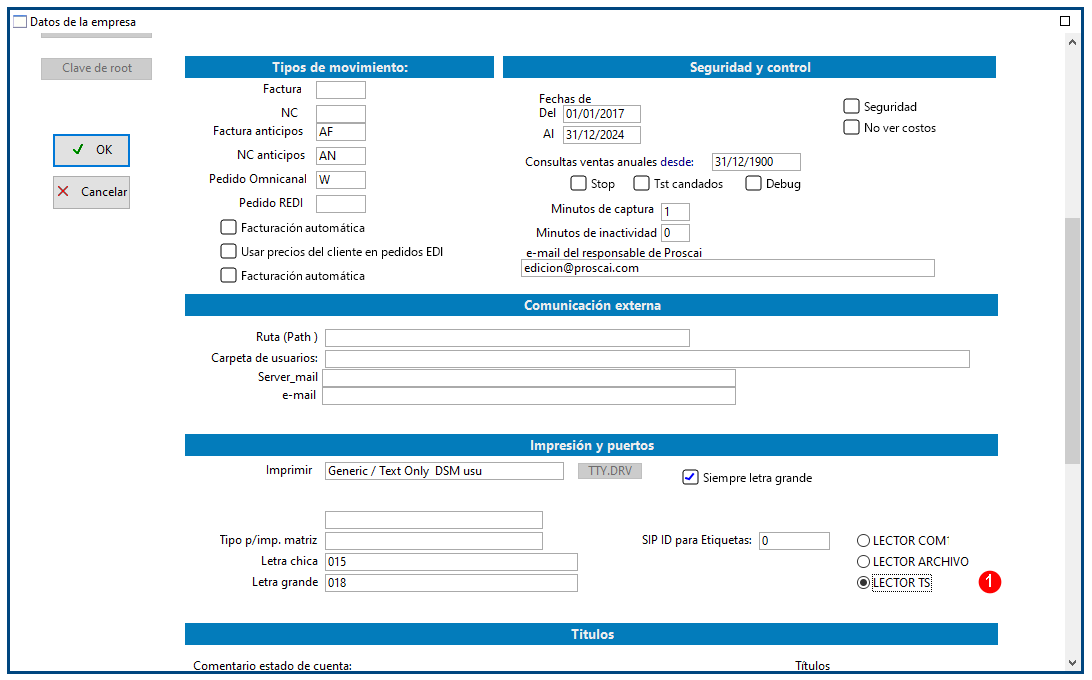Click the OK button with green checkmark

[x=91, y=150]
